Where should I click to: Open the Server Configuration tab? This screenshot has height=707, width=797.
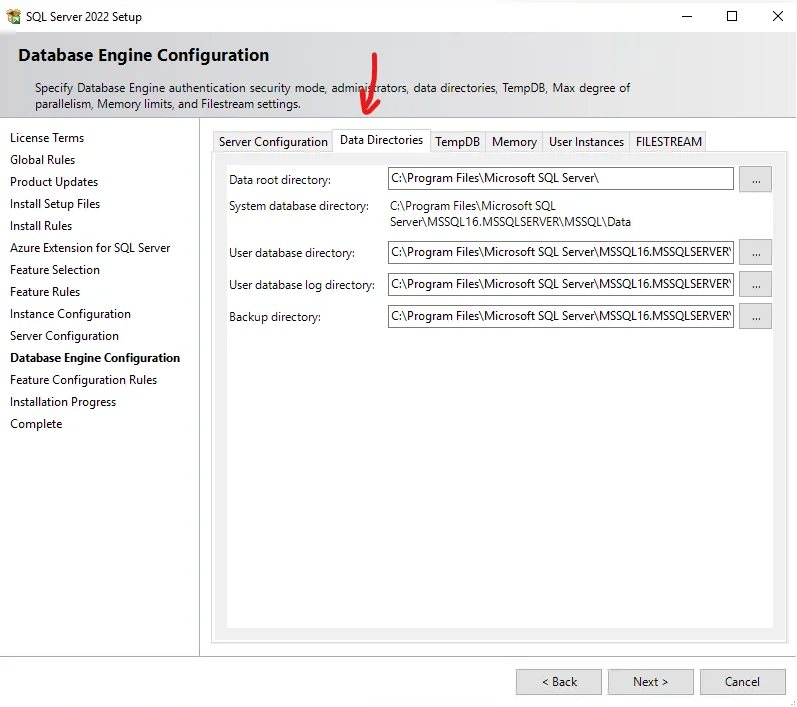pos(273,142)
